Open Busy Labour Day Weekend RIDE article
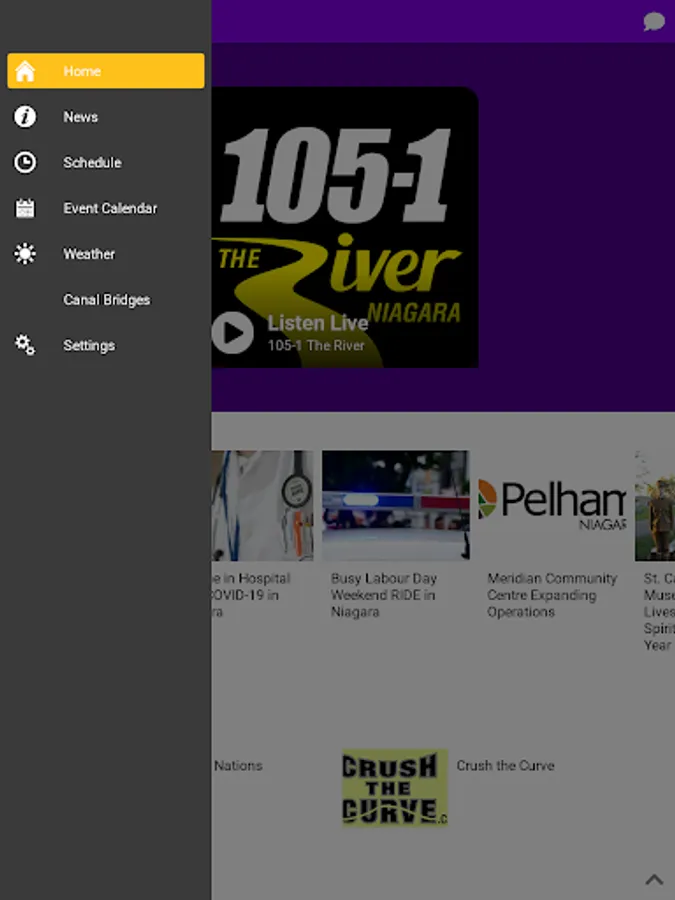Viewport: 675px width, 900px height. (383, 595)
